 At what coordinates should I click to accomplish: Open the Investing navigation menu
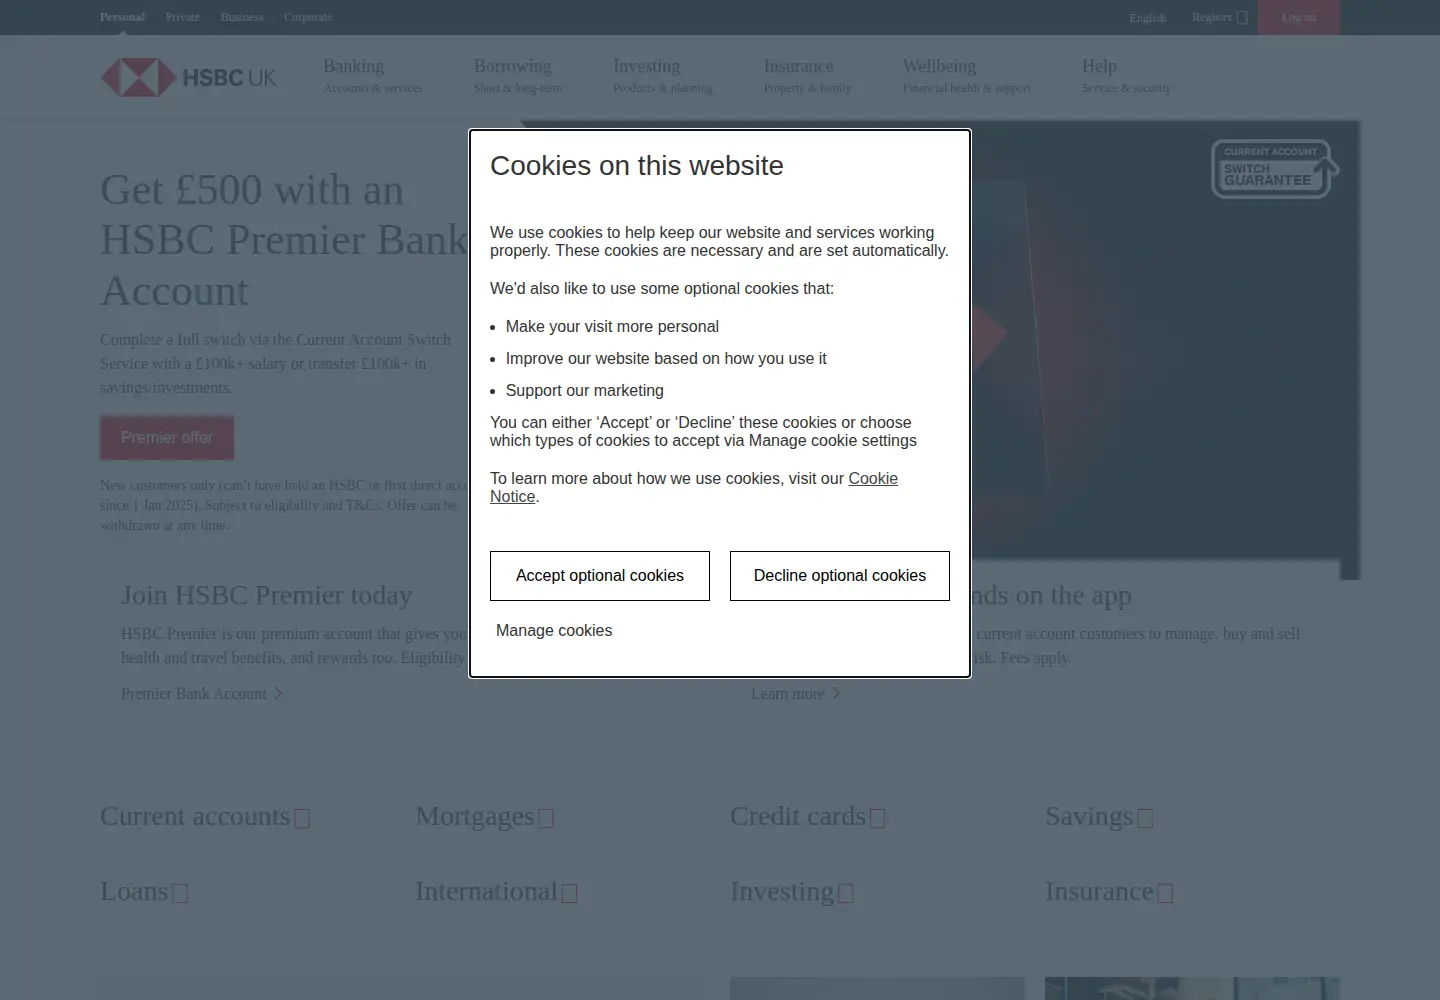coord(662,76)
